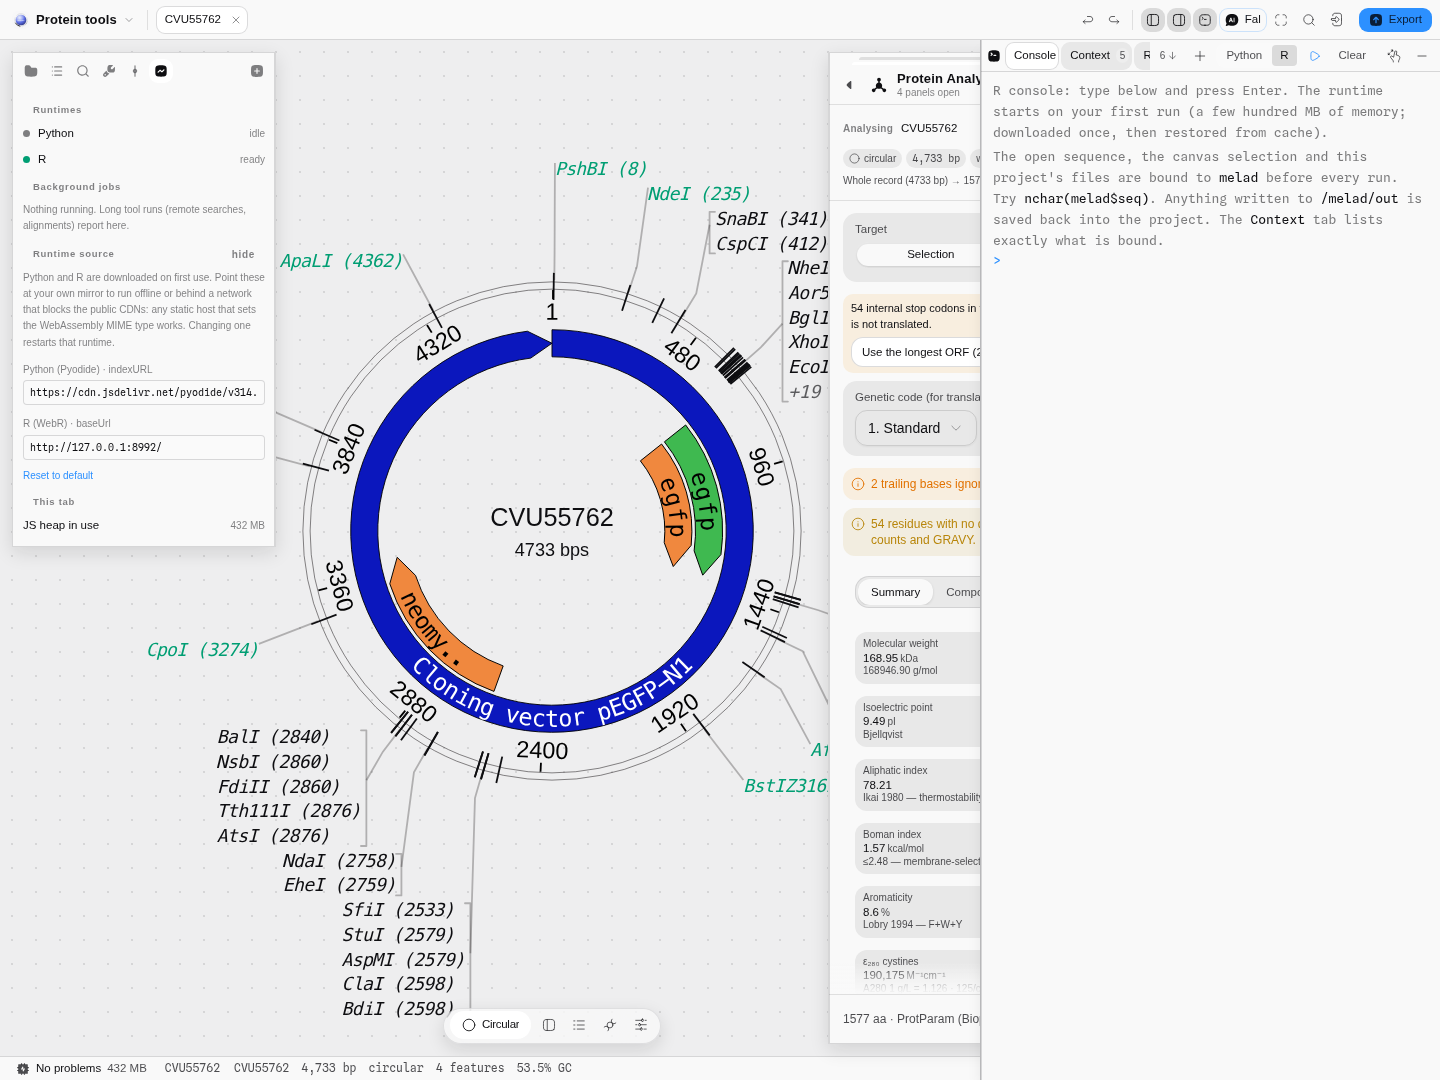Image resolution: width=1440 pixels, height=1080 pixels.
Task: Edit the R WebR baseUrl field
Action: [144, 447]
